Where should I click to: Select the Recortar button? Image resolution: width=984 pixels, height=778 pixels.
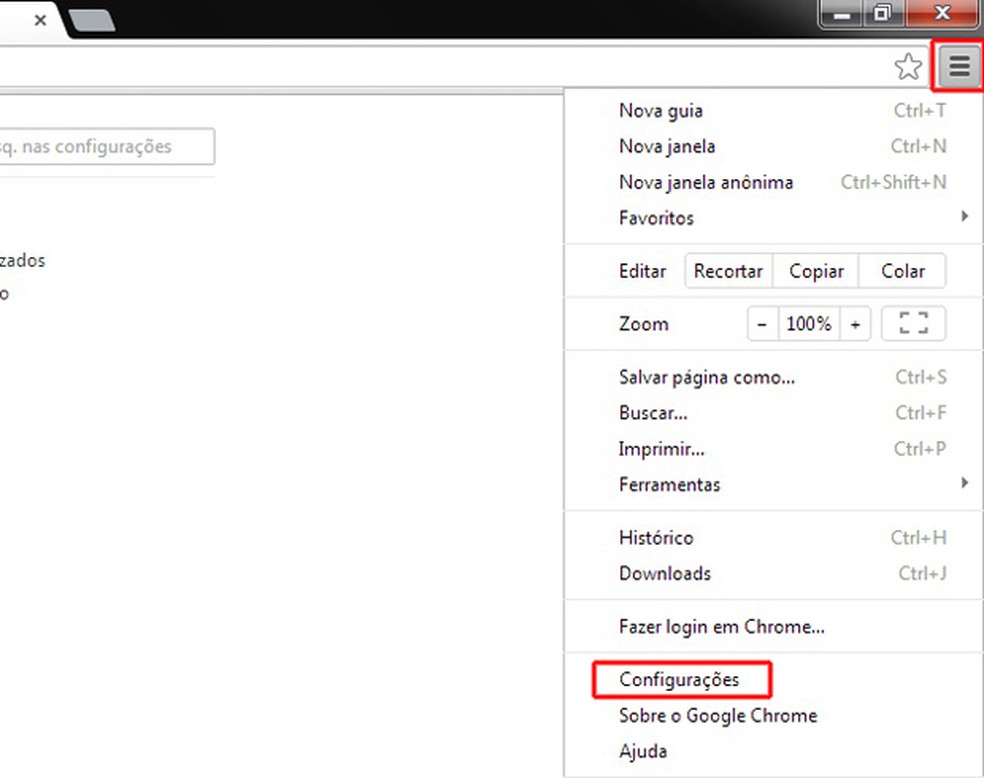tap(728, 270)
